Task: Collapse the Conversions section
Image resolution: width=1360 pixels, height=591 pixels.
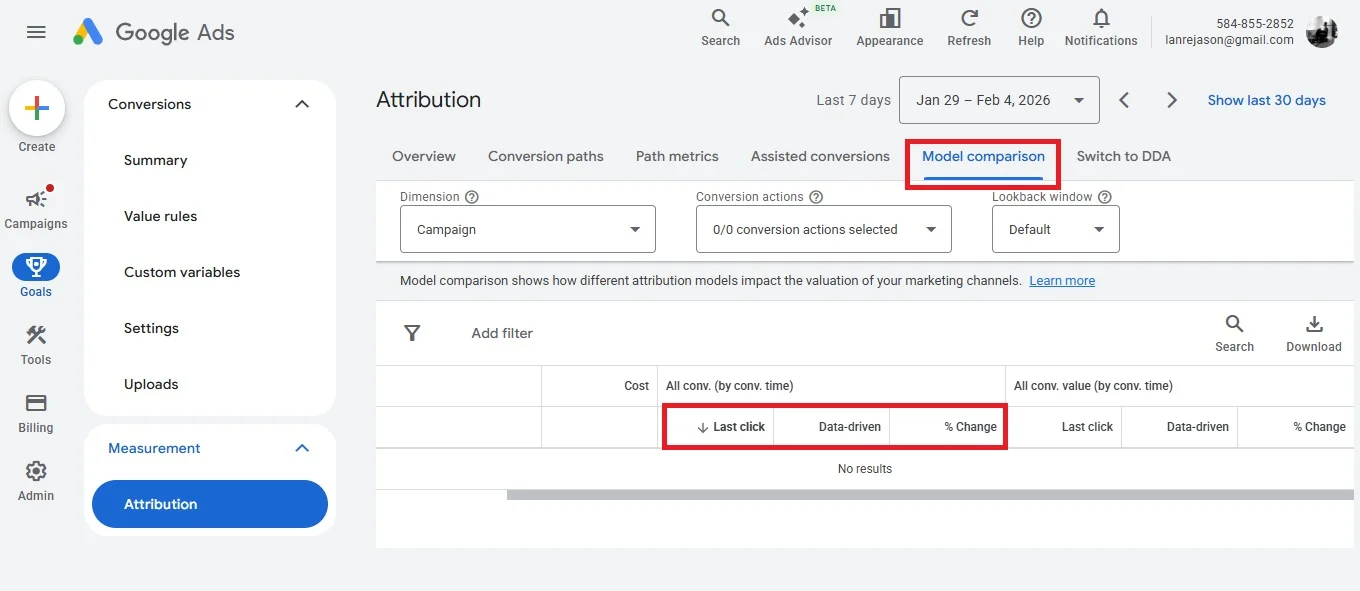Action: pos(302,103)
